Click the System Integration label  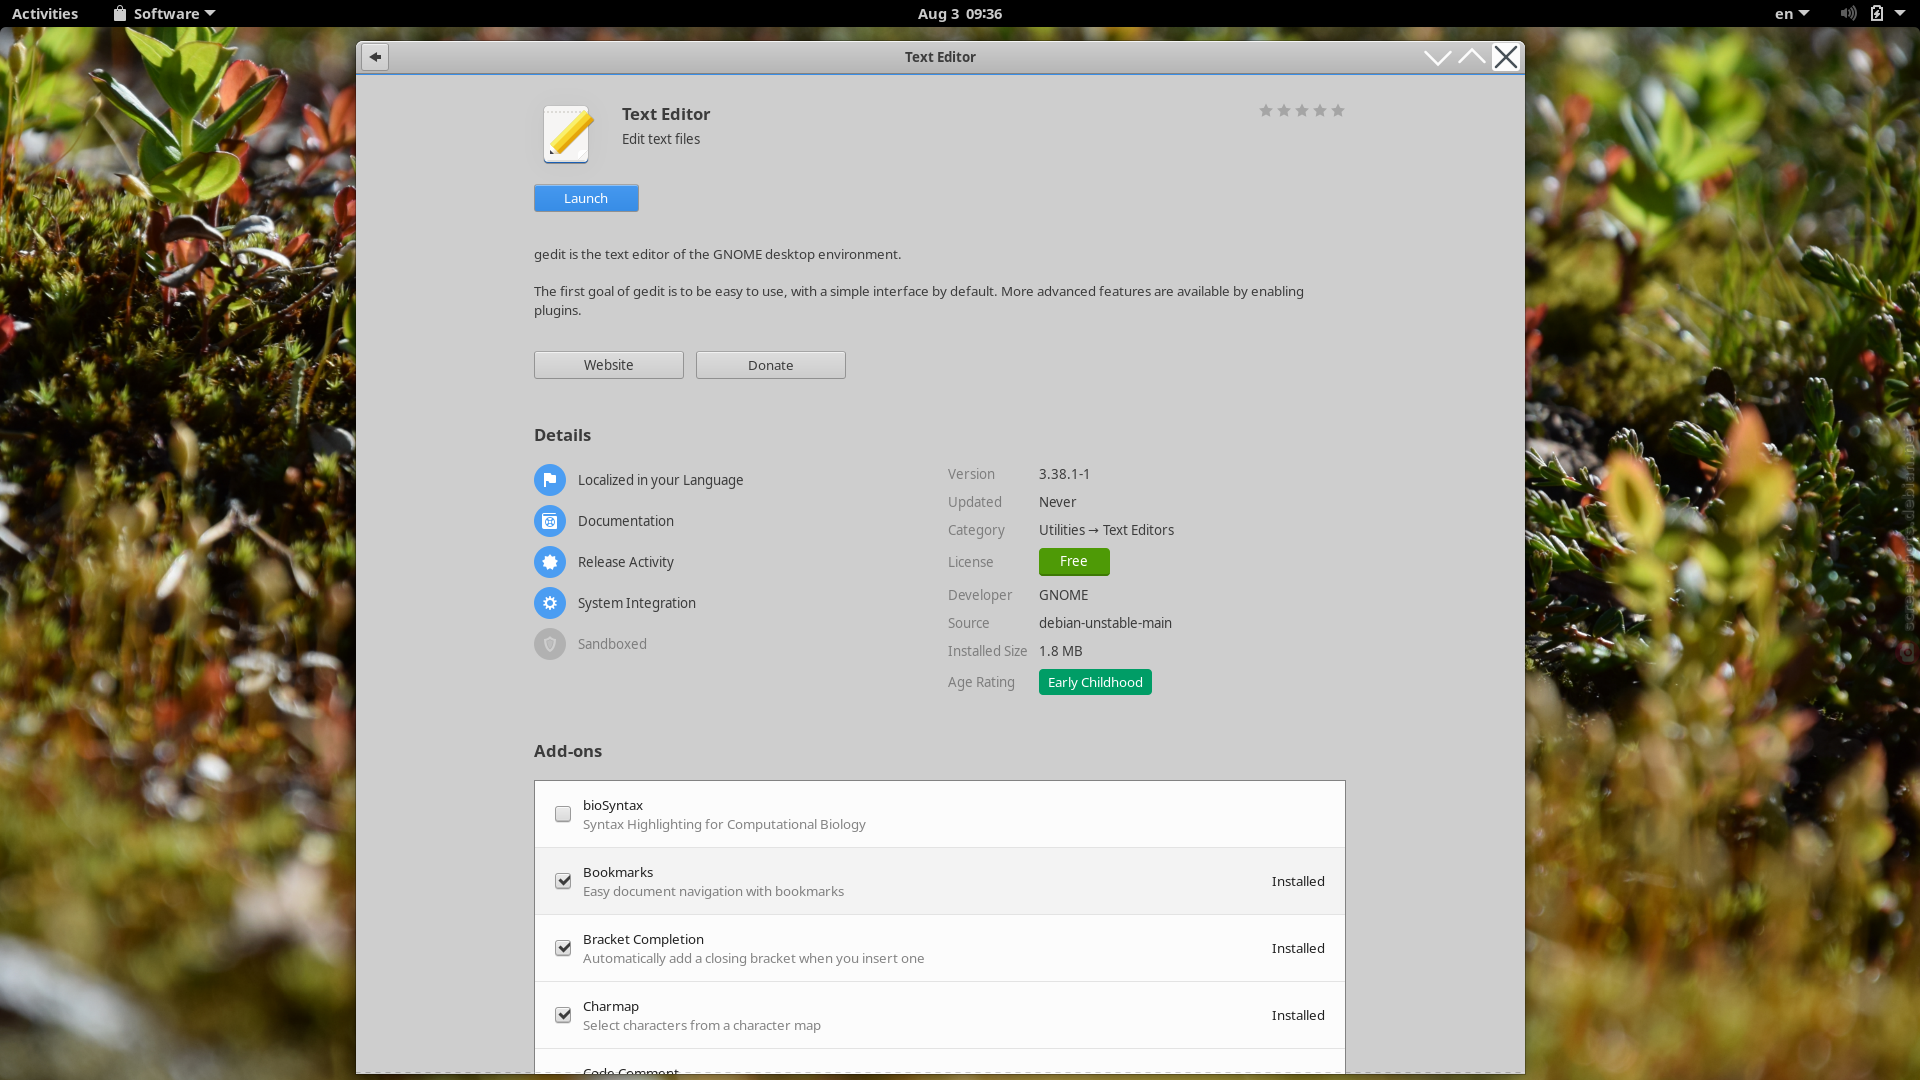(x=637, y=603)
